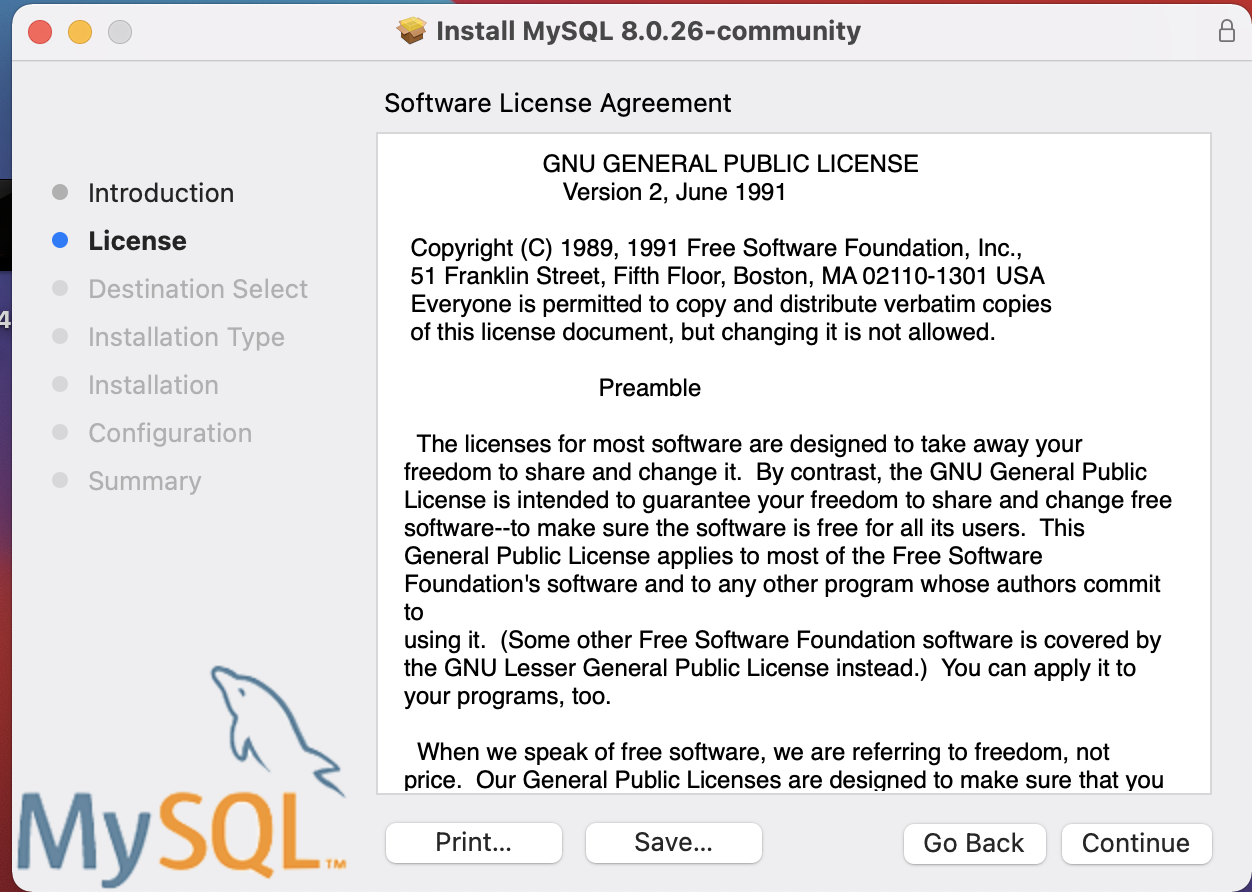Click the red close window button
The height and width of the screenshot is (892, 1252).
coord(40,32)
